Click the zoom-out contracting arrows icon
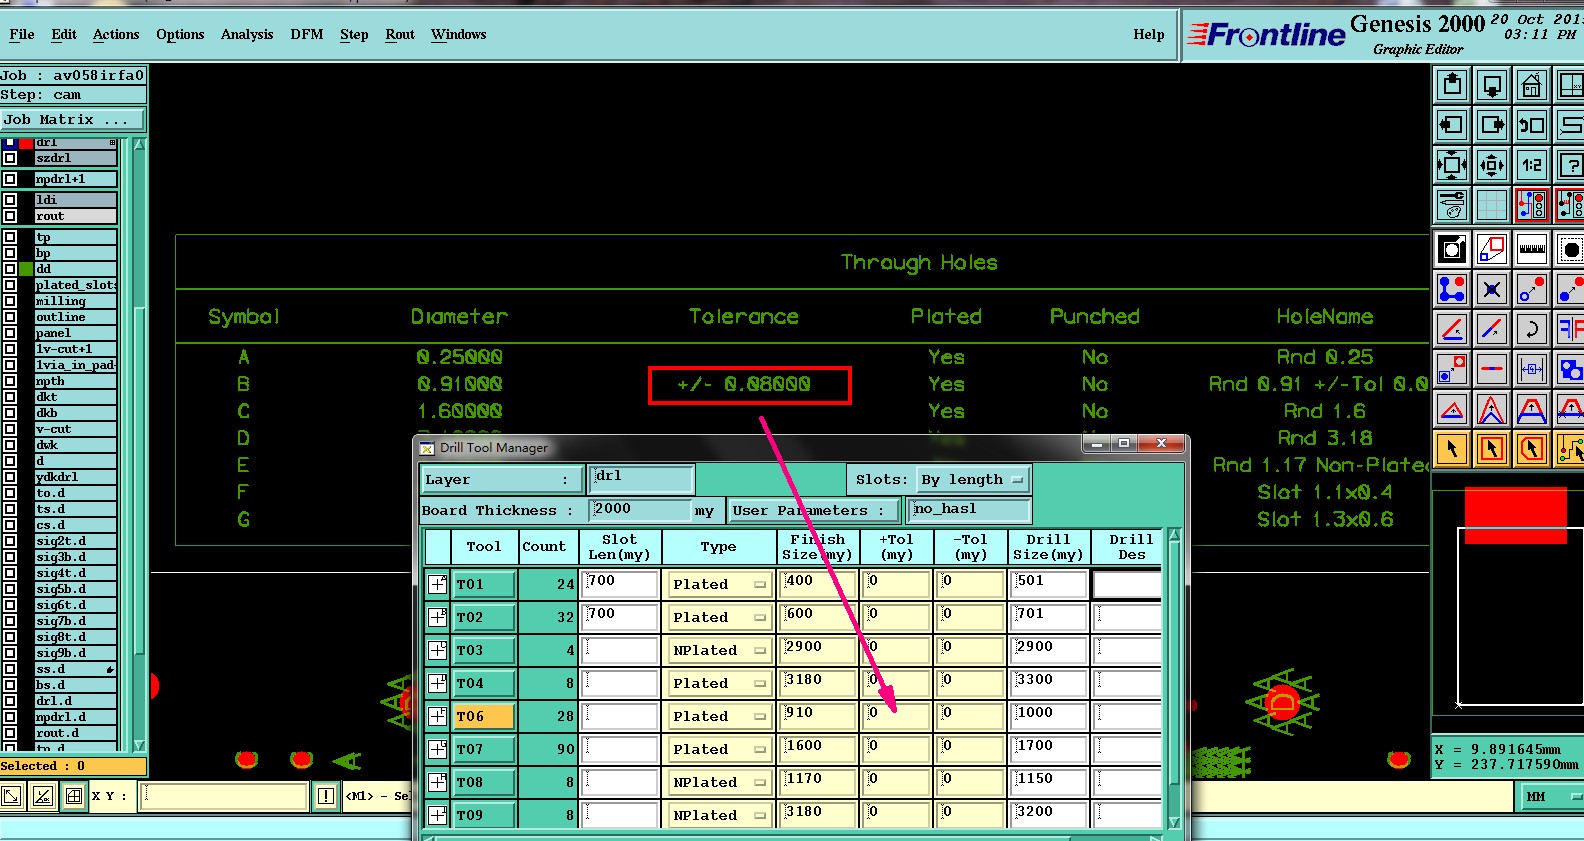 pyautogui.click(x=1492, y=165)
